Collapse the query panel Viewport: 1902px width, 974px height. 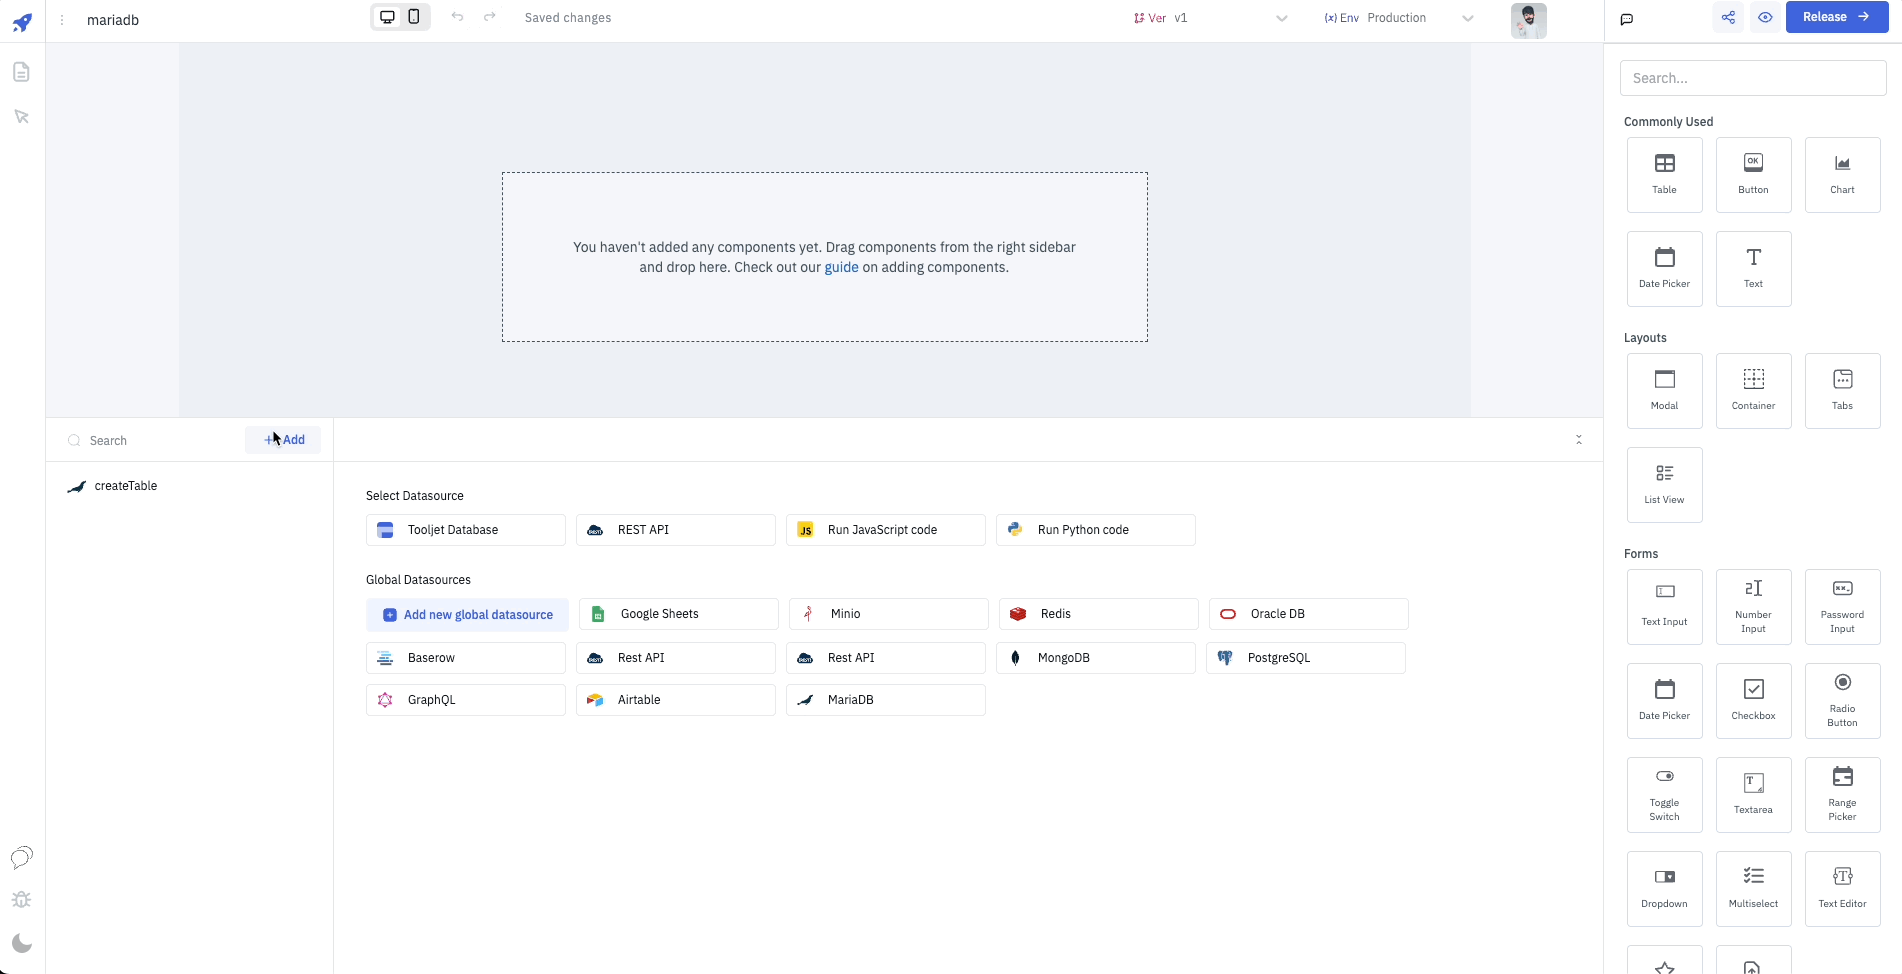(1579, 440)
